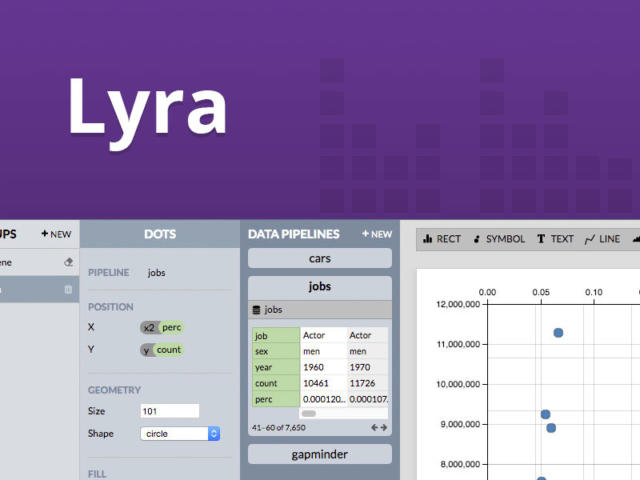This screenshot has height=480, width=640.
Task: Add a new data pipeline
Action: 377,234
